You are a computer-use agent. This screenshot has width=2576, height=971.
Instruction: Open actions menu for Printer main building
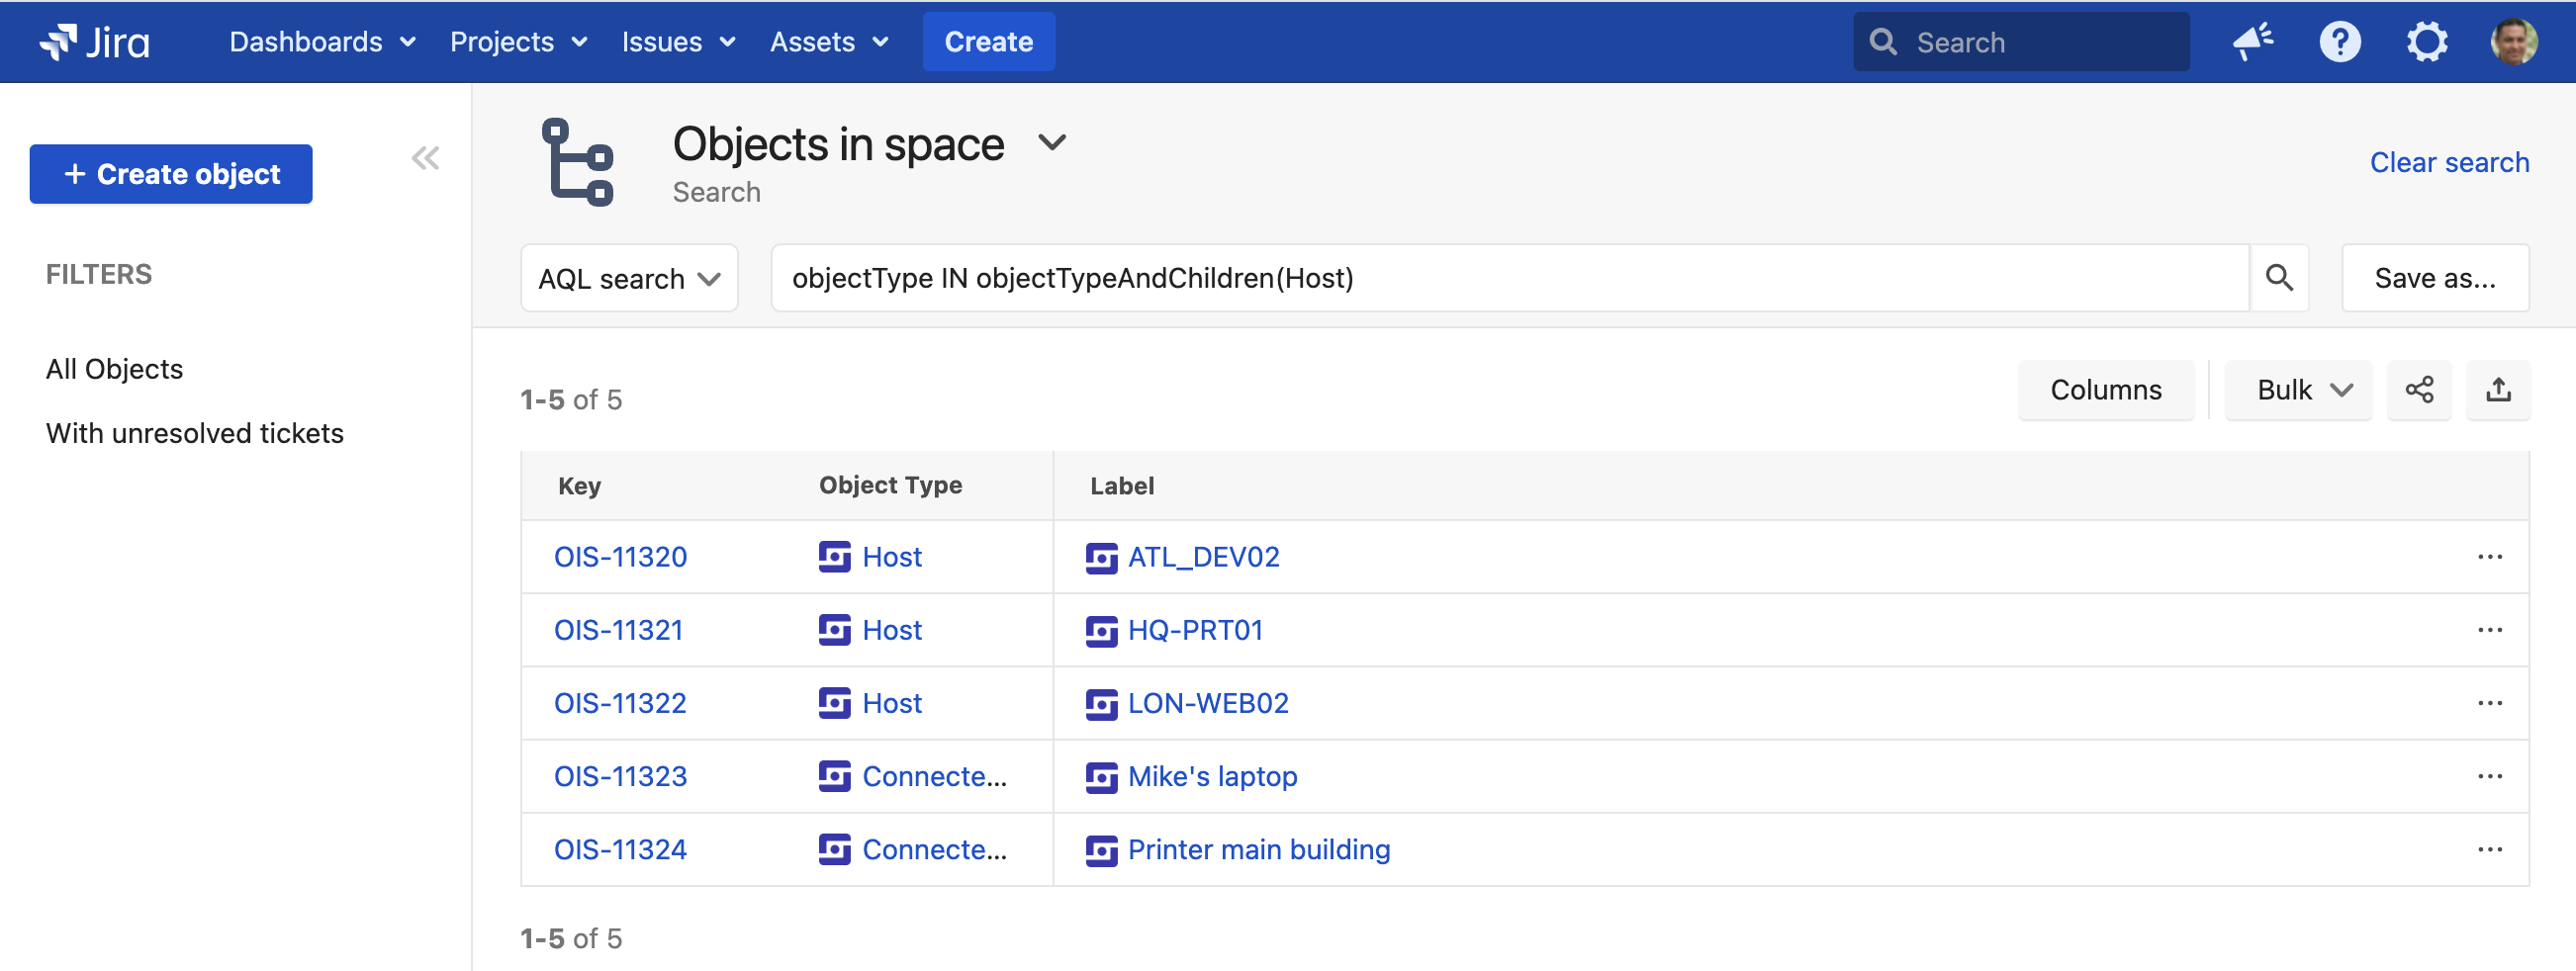pos(2489,850)
